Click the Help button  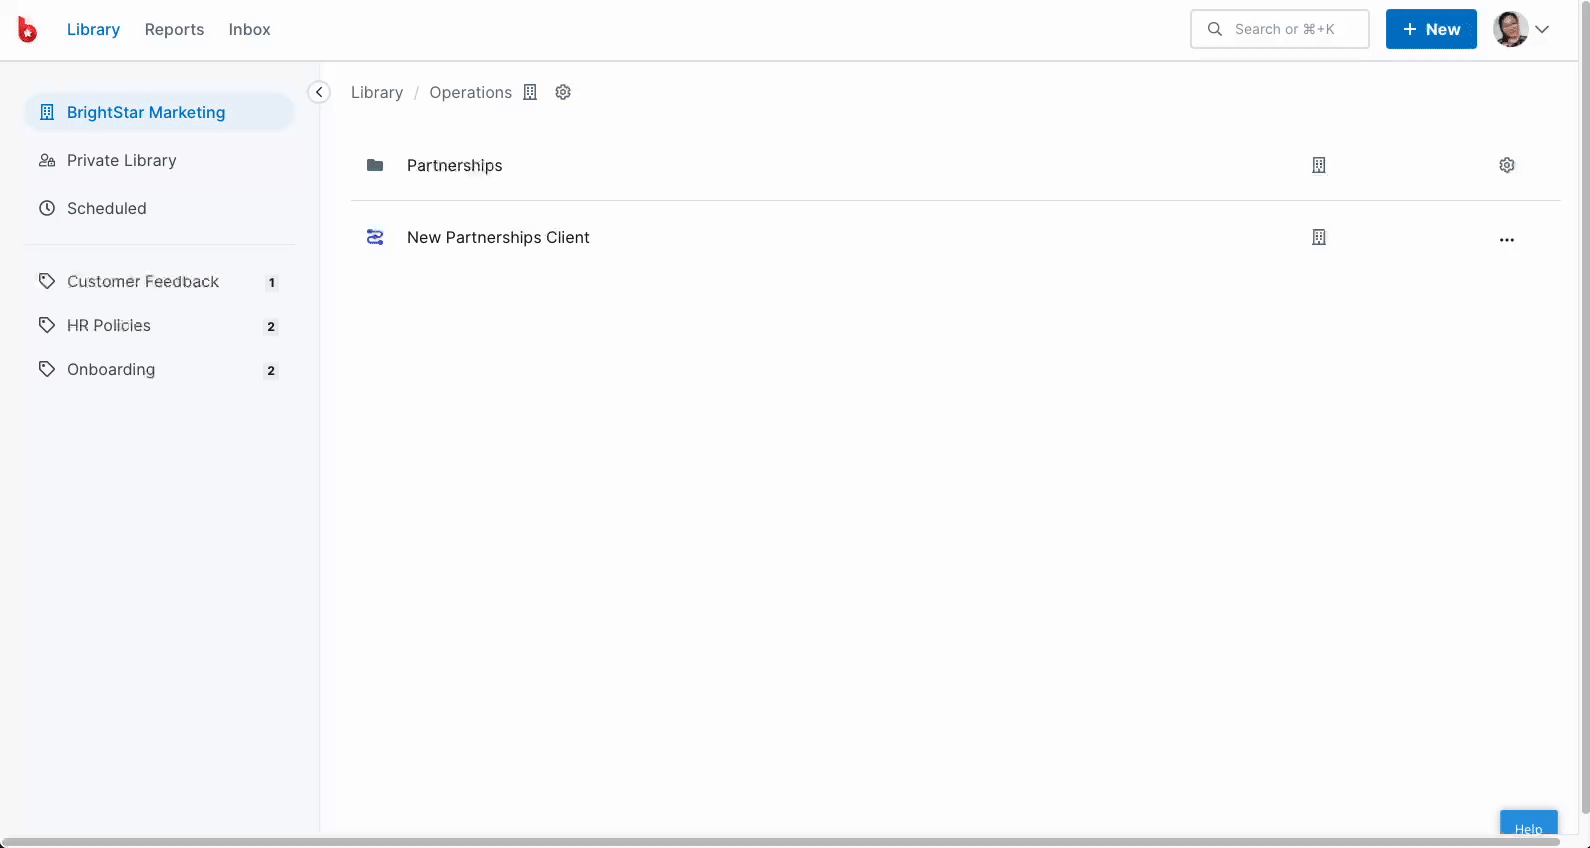(1528, 825)
